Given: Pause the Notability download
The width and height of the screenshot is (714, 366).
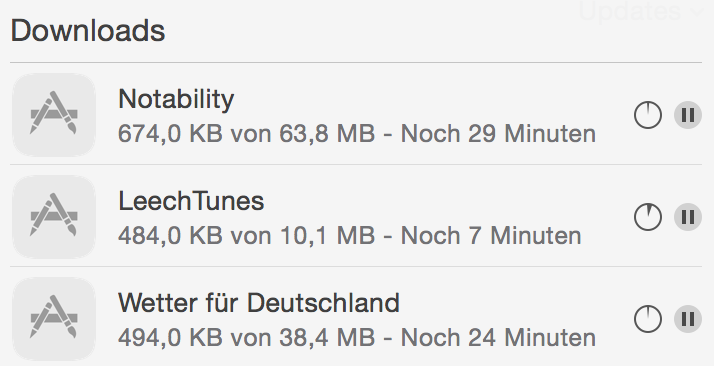Looking at the screenshot, I should [x=688, y=115].
